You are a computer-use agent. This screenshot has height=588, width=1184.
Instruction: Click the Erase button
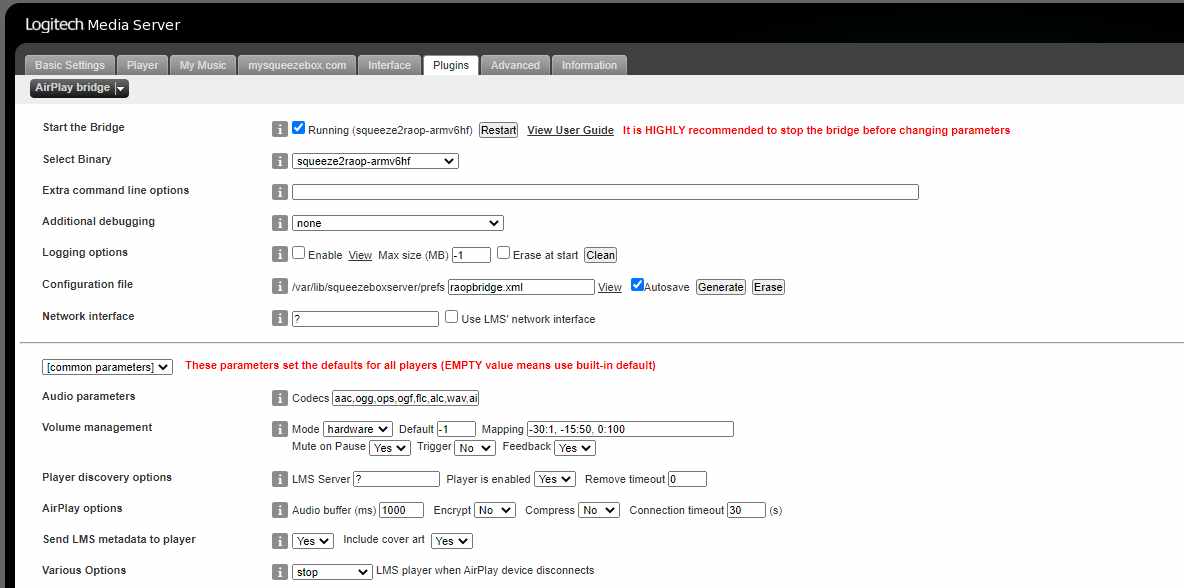(768, 287)
